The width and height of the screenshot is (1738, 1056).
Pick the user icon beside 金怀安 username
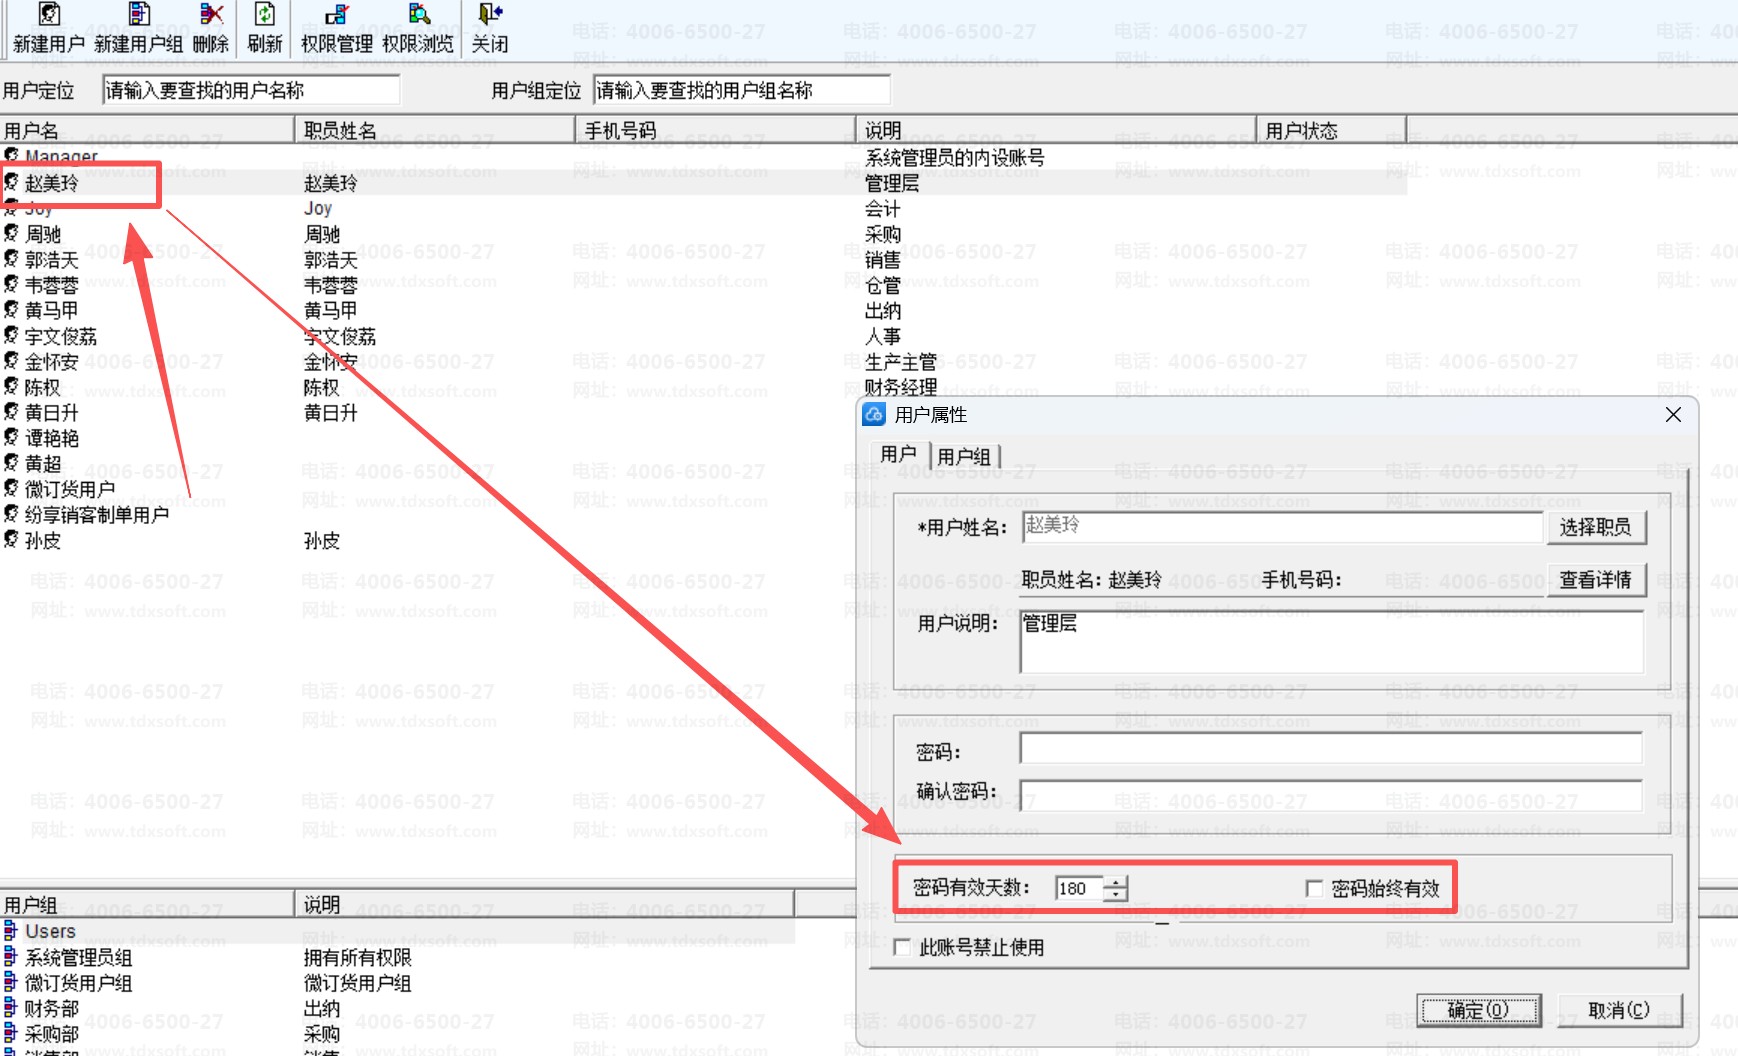[11, 361]
